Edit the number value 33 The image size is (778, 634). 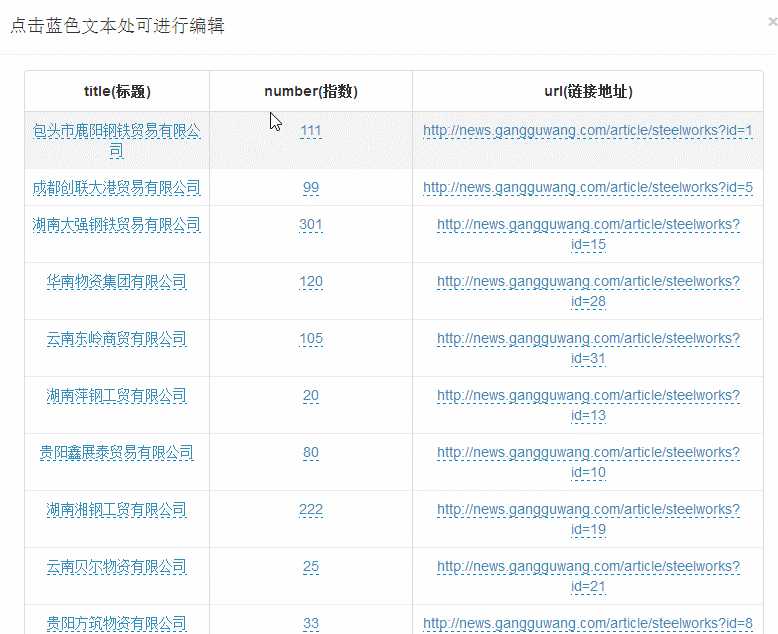coord(311,624)
